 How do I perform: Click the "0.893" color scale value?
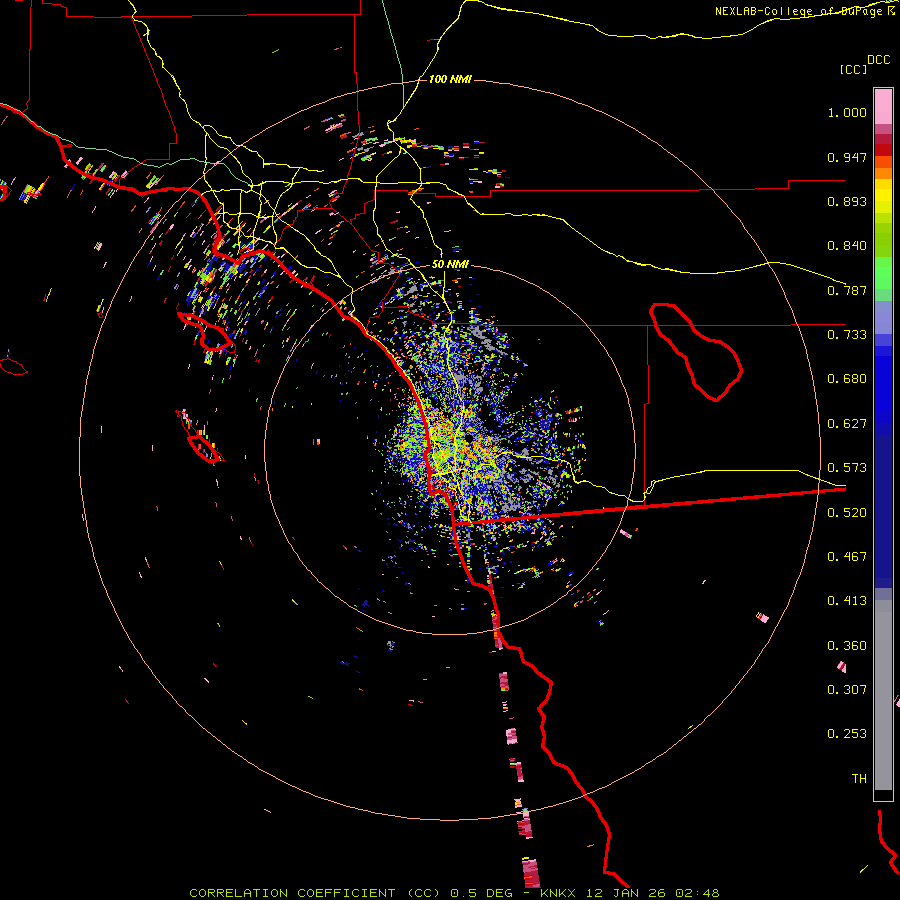[x=847, y=201]
